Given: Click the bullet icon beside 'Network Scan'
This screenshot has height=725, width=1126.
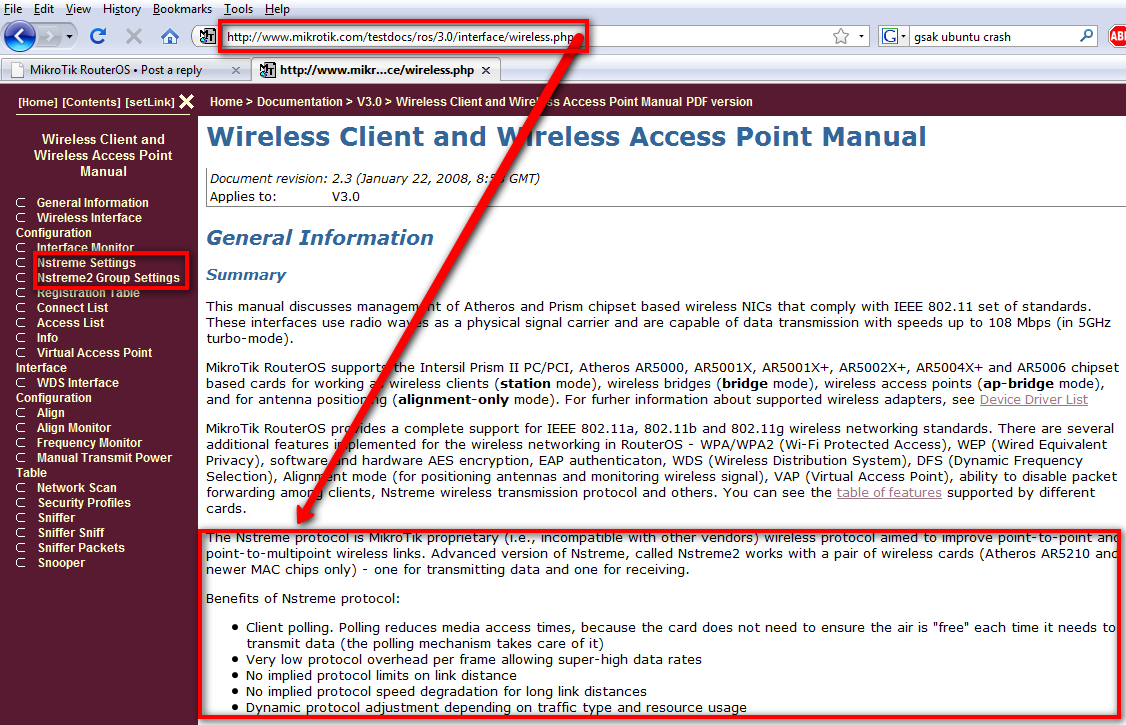Looking at the screenshot, I should click(21, 488).
